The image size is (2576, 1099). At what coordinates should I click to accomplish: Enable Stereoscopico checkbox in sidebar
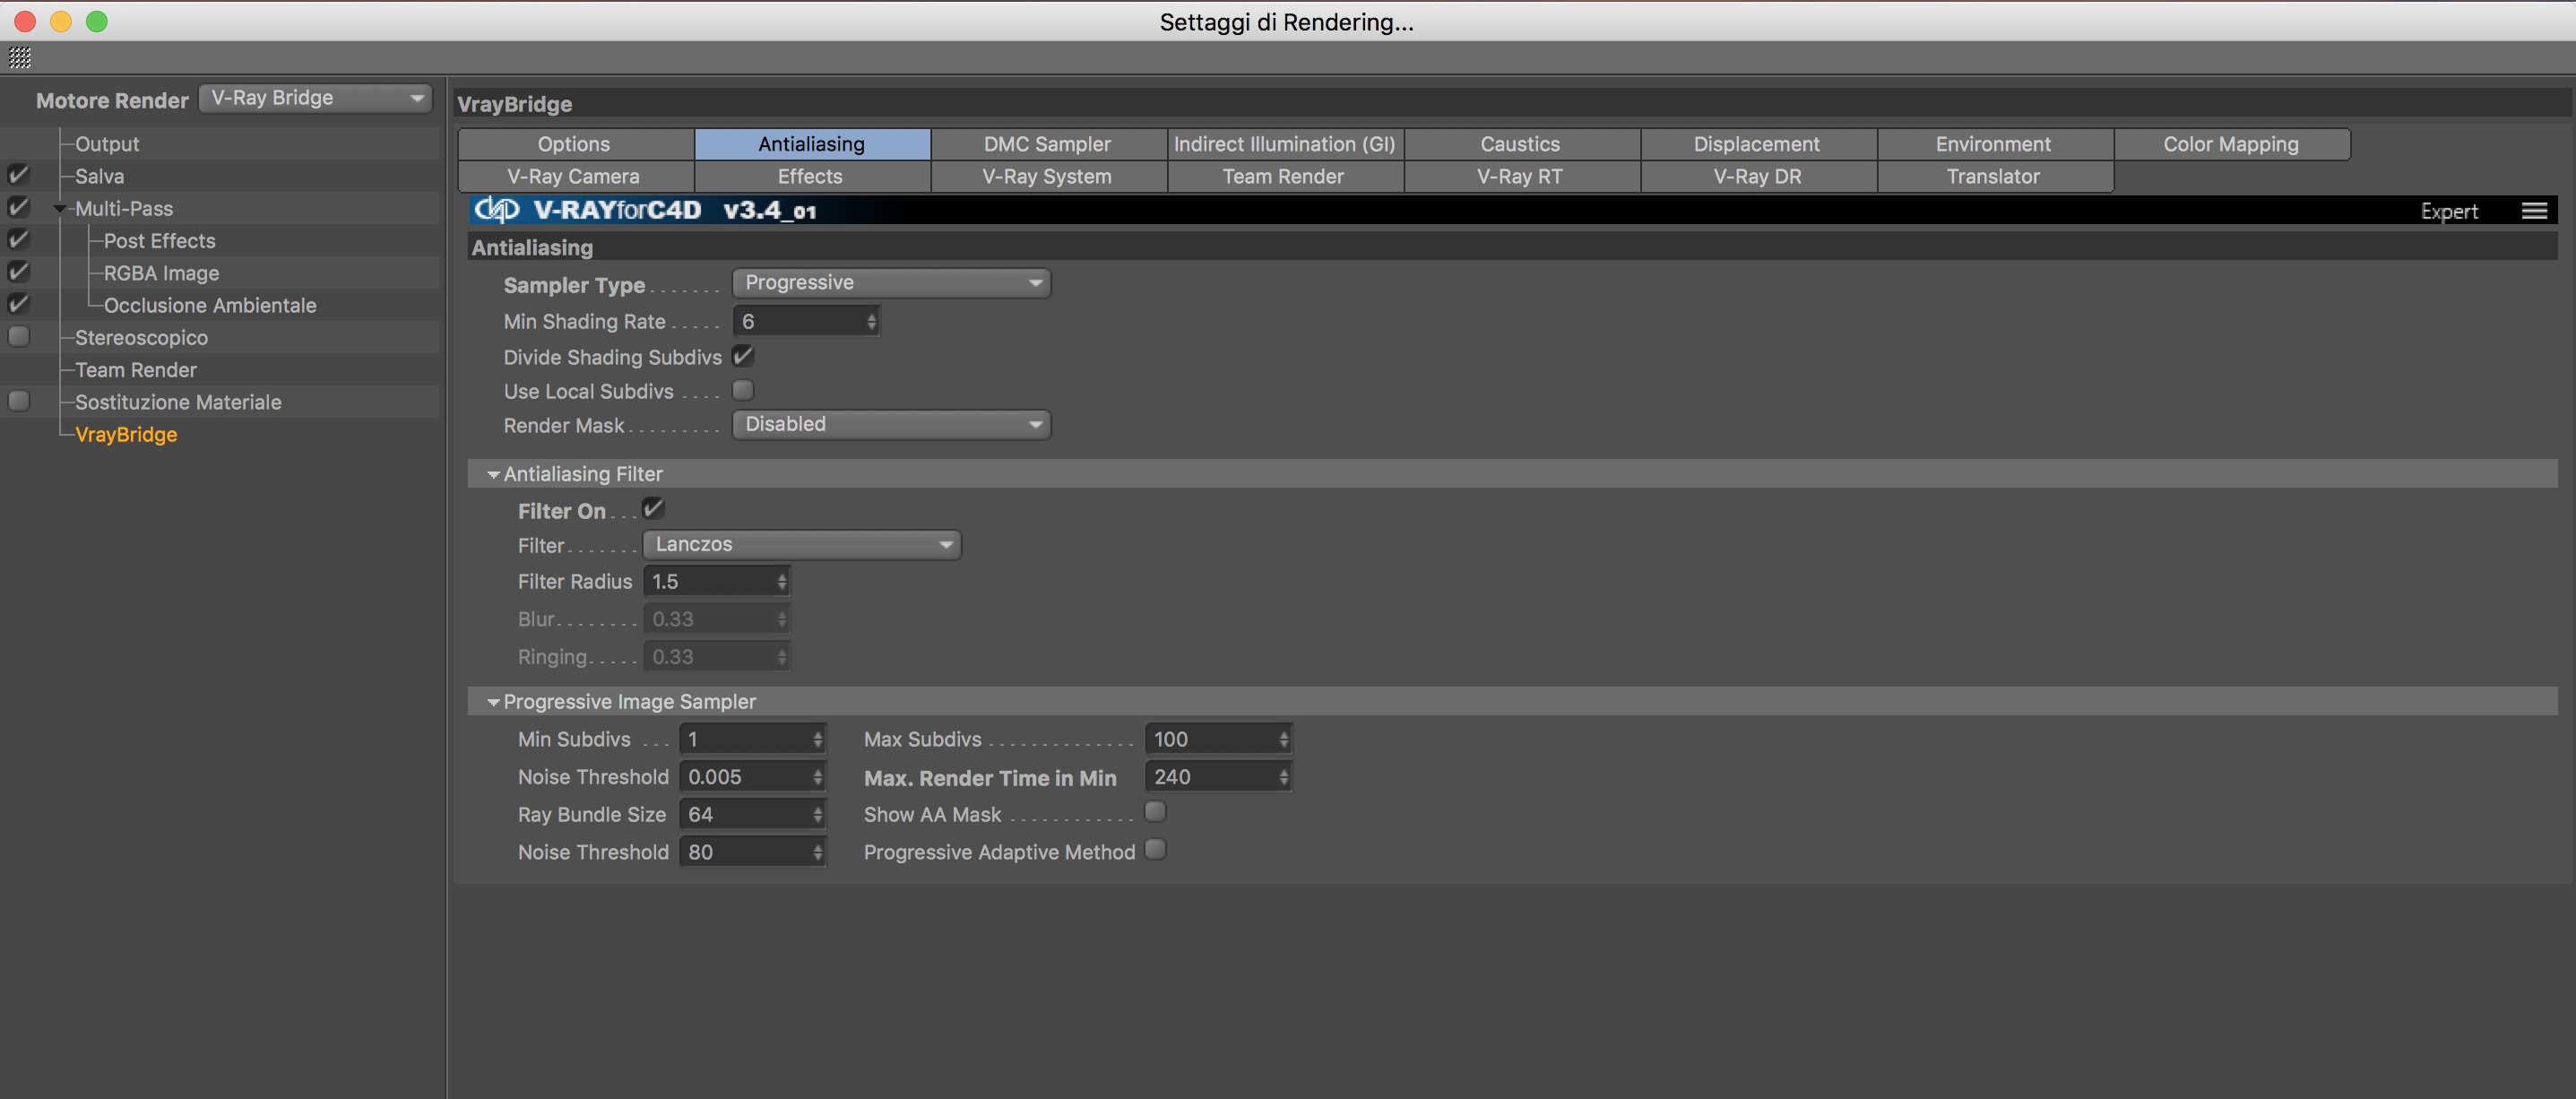pyautogui.click(x=19, y=337)
